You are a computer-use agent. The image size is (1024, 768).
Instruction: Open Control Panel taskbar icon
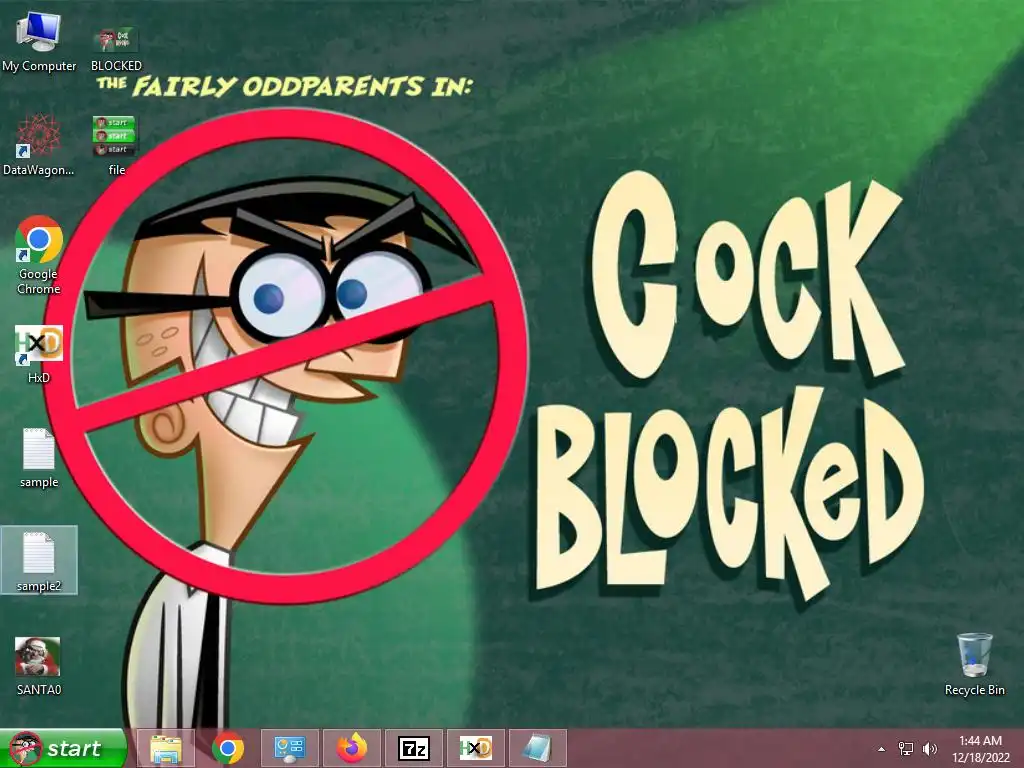[x=290, y=748]
